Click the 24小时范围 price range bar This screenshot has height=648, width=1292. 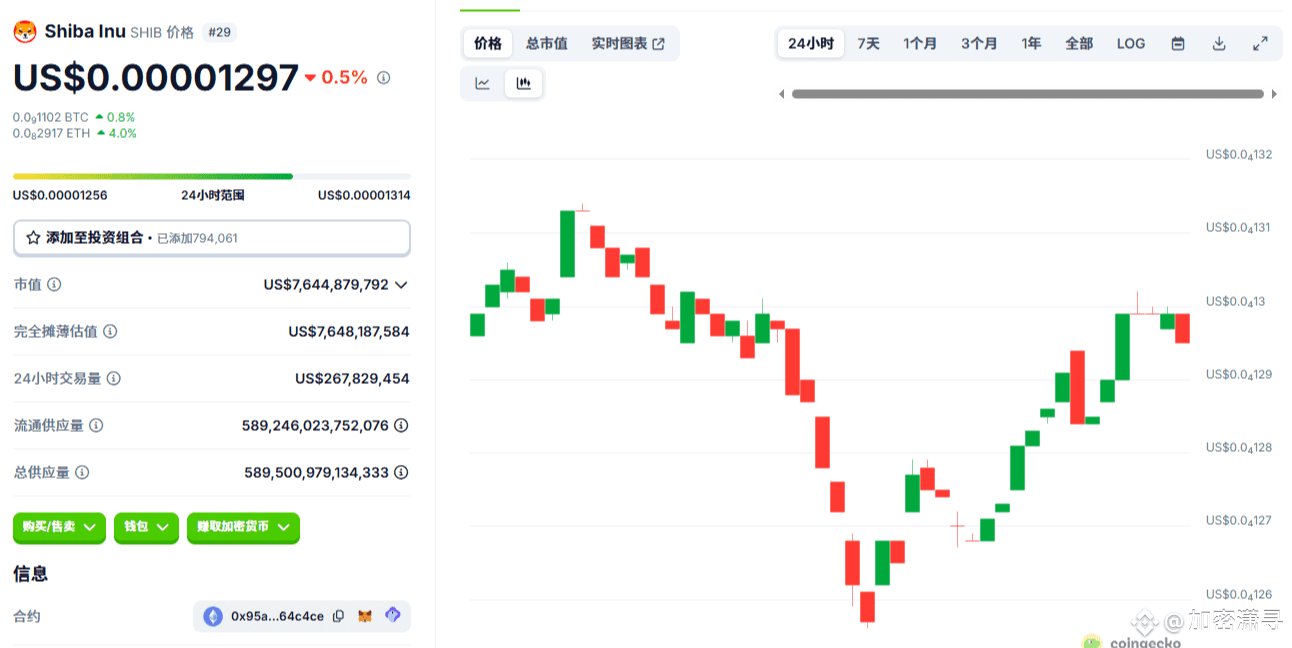tap(211, 176)
